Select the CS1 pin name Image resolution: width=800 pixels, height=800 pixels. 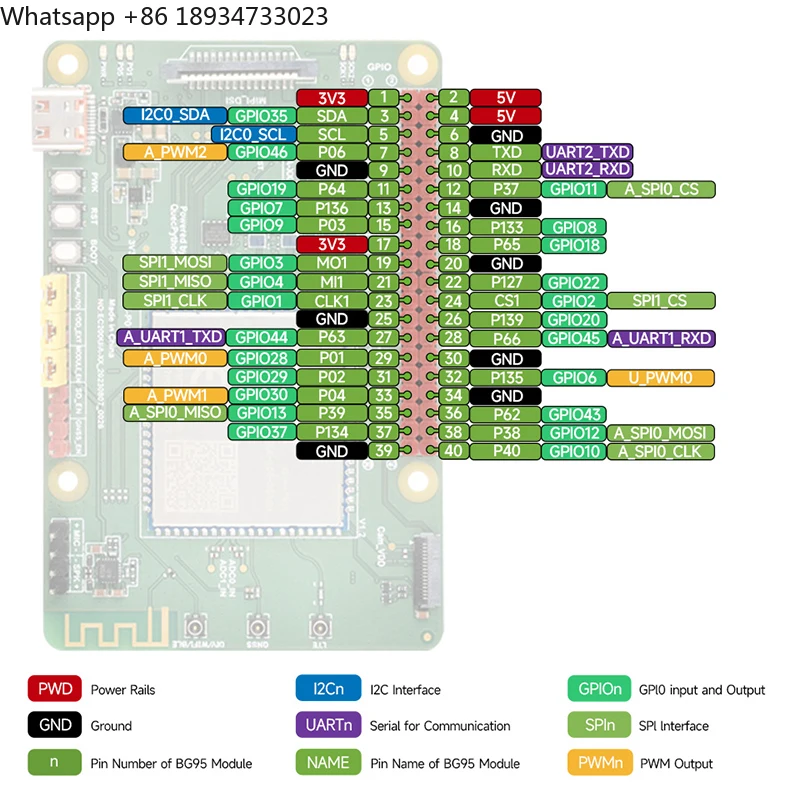click(506, 301)
